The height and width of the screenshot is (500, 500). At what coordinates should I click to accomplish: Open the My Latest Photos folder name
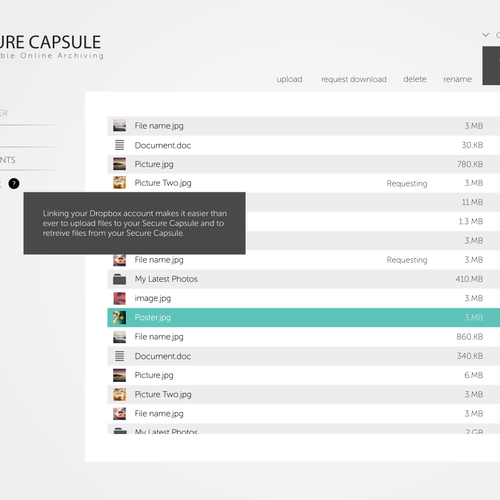(166, 279)
